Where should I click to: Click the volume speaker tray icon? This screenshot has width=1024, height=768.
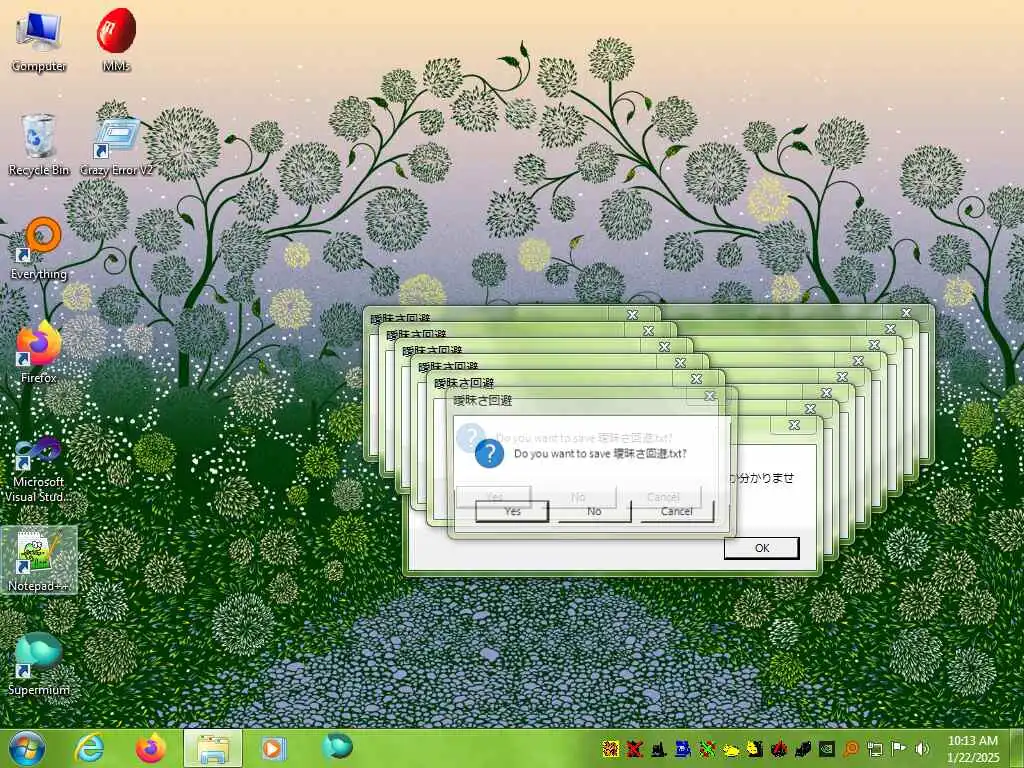pyautogui.click(x=922, y=748)
